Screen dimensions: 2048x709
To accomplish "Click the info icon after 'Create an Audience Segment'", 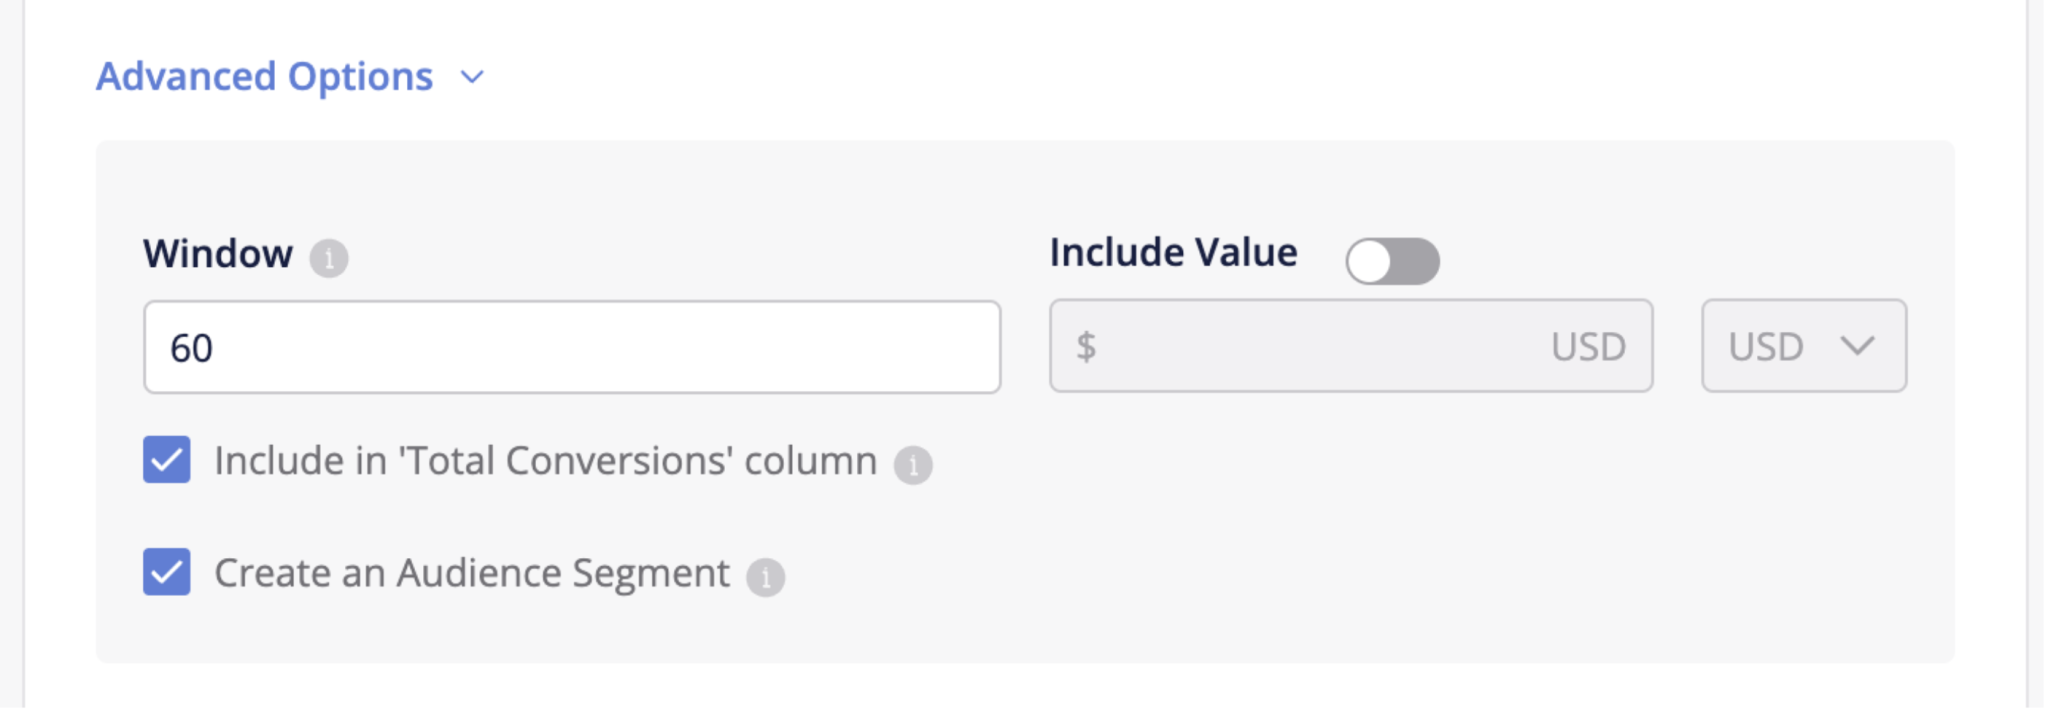I will [x=765, y=575].
